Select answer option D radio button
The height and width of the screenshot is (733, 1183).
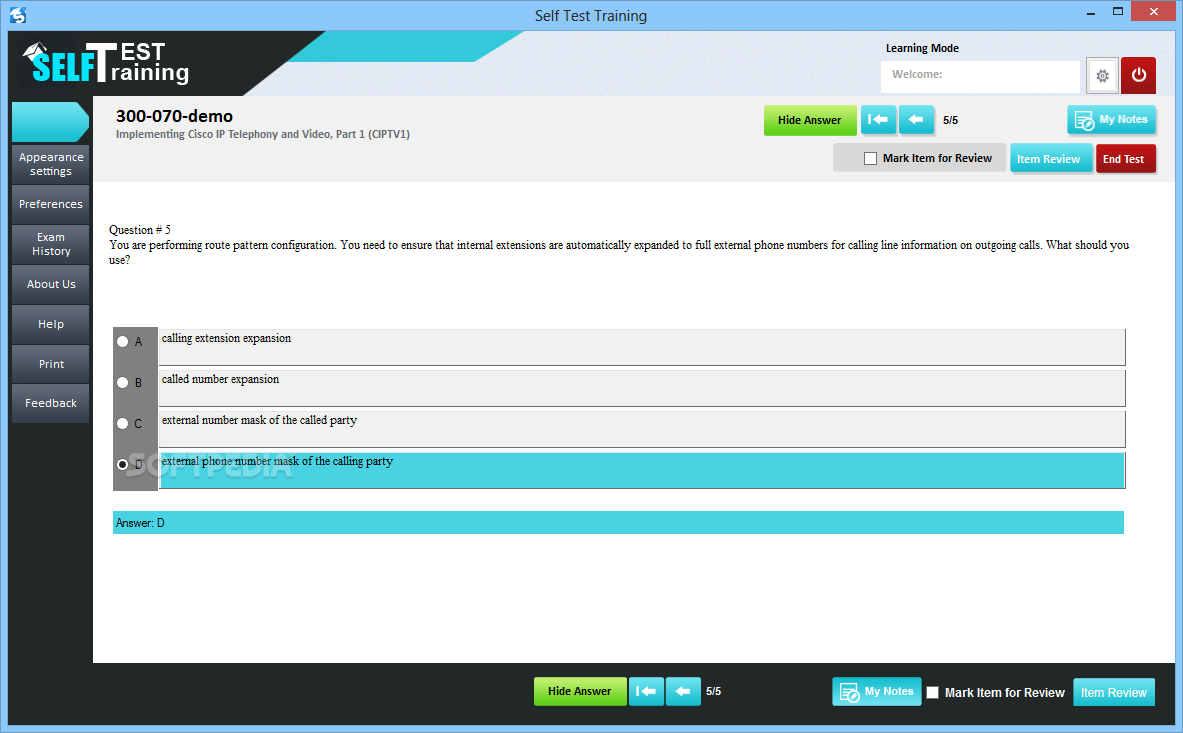pyautogui.click(x=122, y=465)
